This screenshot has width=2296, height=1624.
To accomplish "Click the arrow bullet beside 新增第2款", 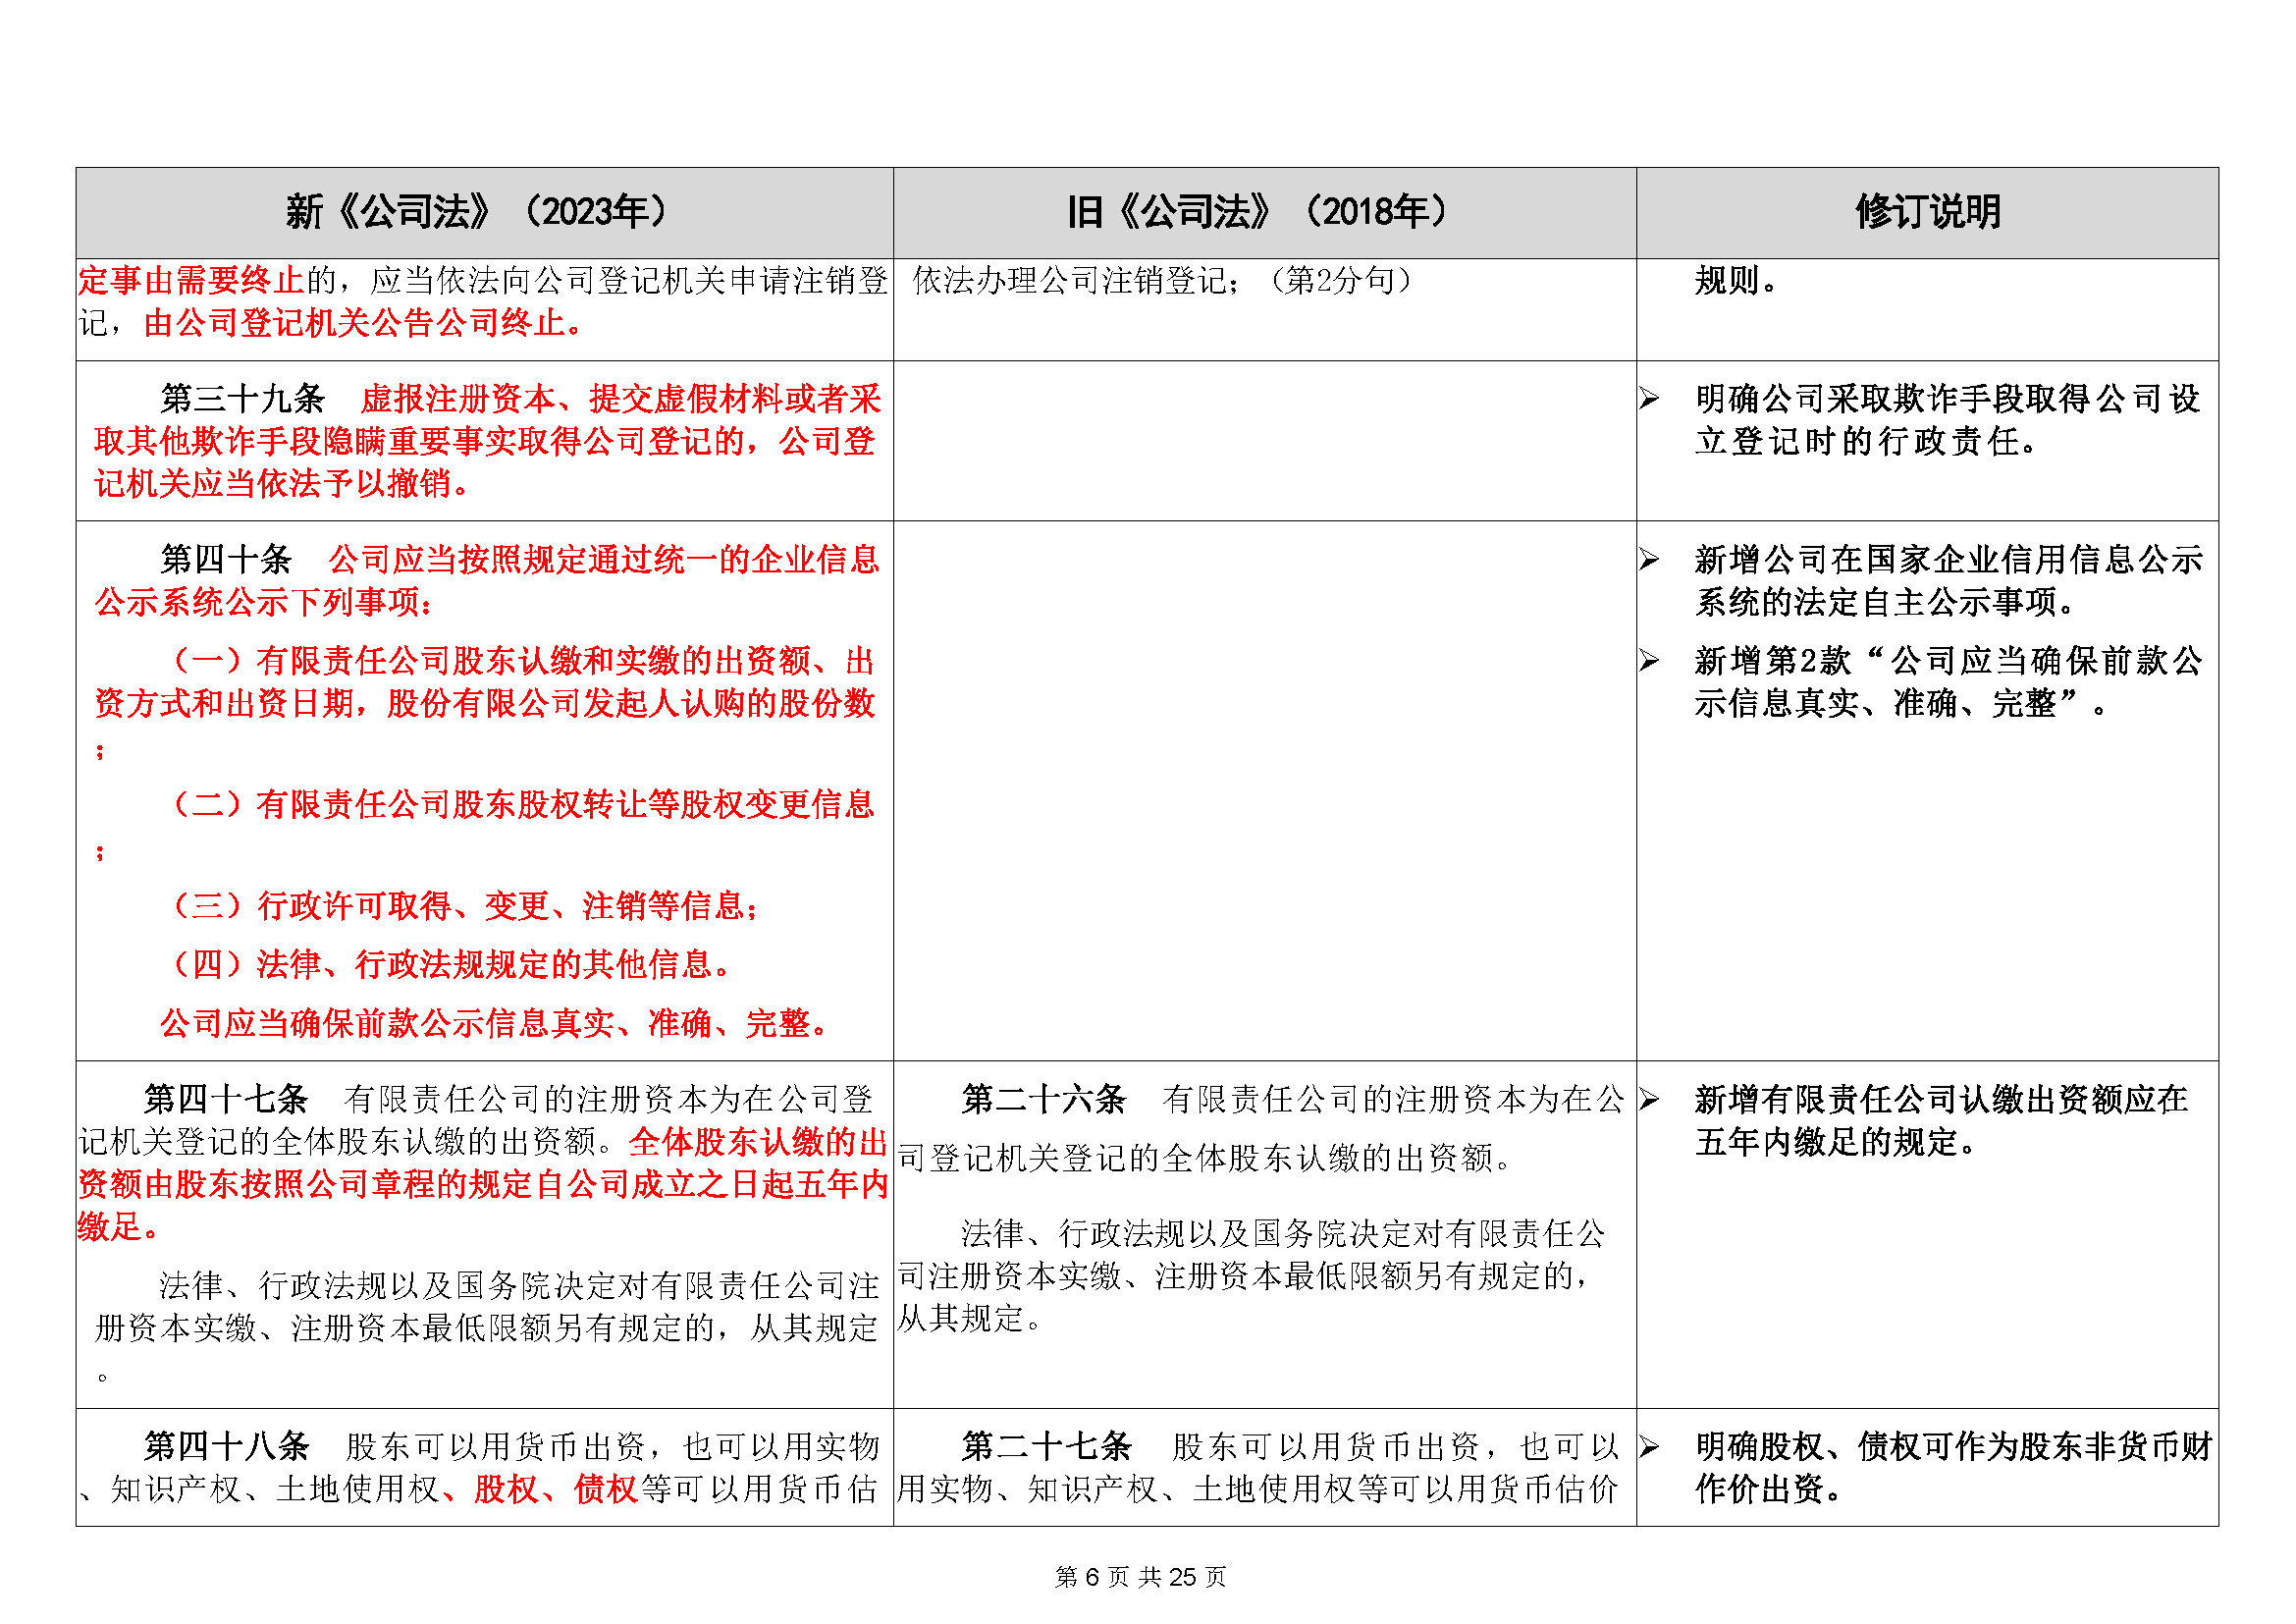I will point(1649,661).
